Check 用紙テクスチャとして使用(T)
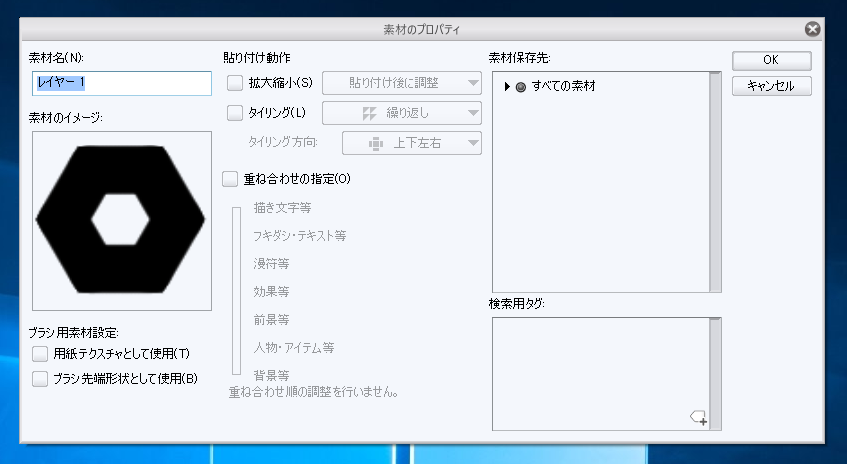The width and height of the screenshot is (847, 464). tap(40, 354)
